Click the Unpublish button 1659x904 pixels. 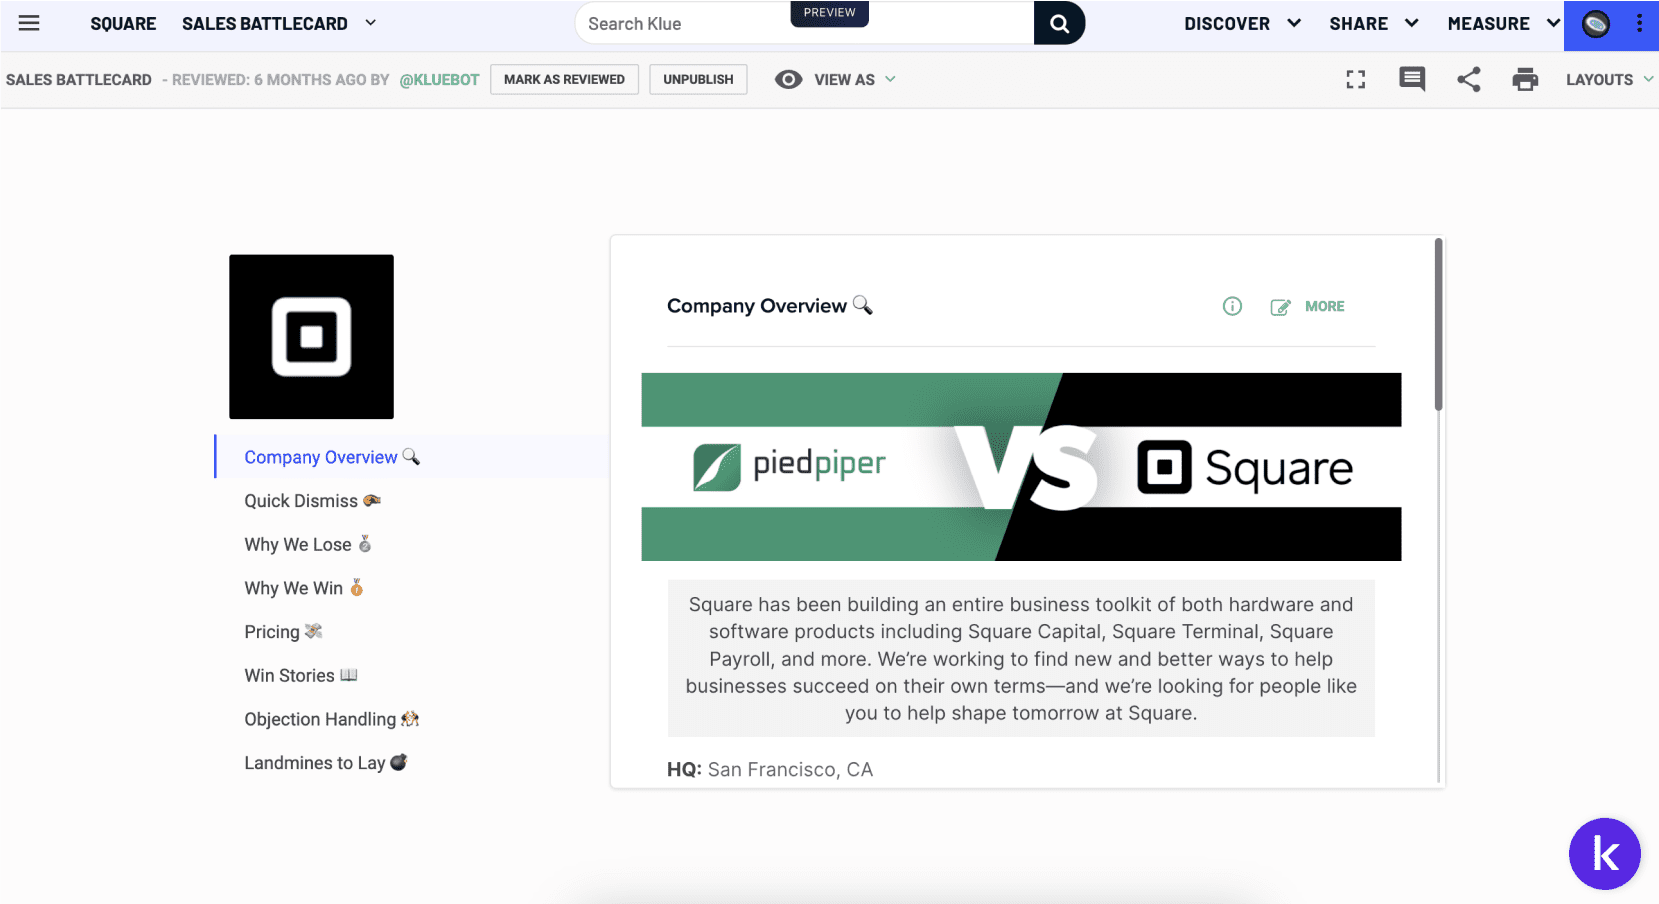click(698, 80)
